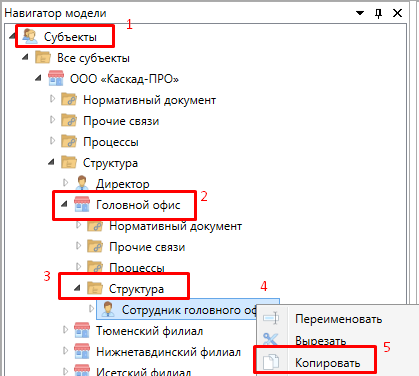
Task: Click folder icon of Нормативный документ under Головной офис
Action: pos(95,226)
